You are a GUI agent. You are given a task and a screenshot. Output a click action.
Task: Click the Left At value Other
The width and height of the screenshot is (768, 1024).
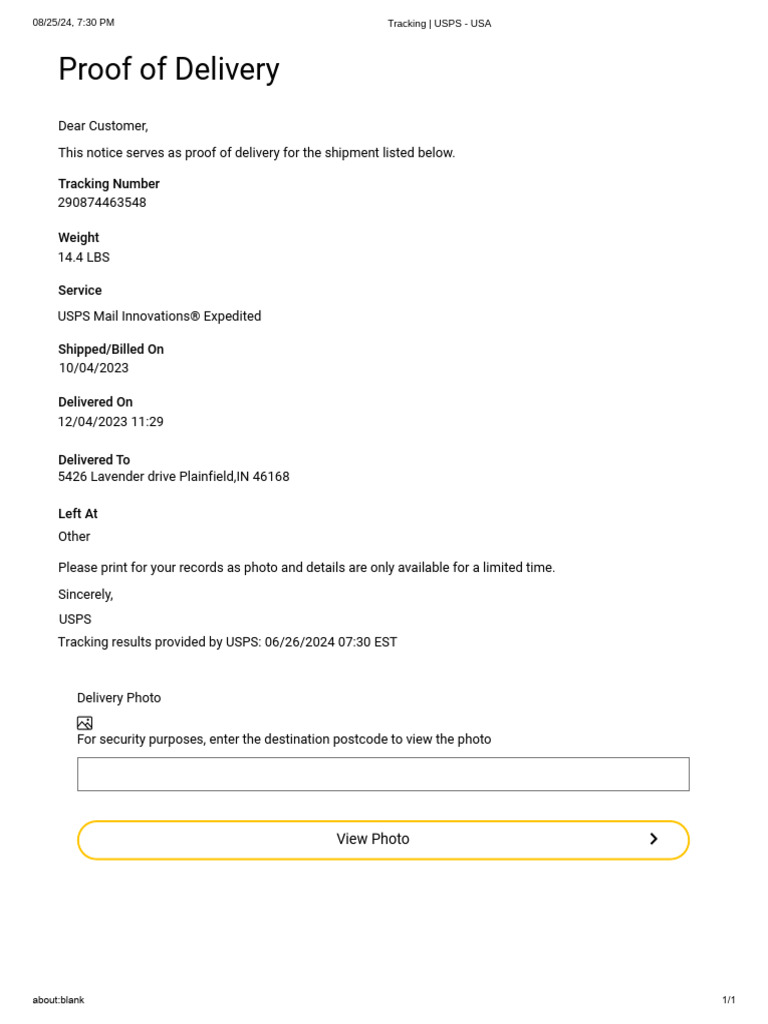(x=74, y=536)
